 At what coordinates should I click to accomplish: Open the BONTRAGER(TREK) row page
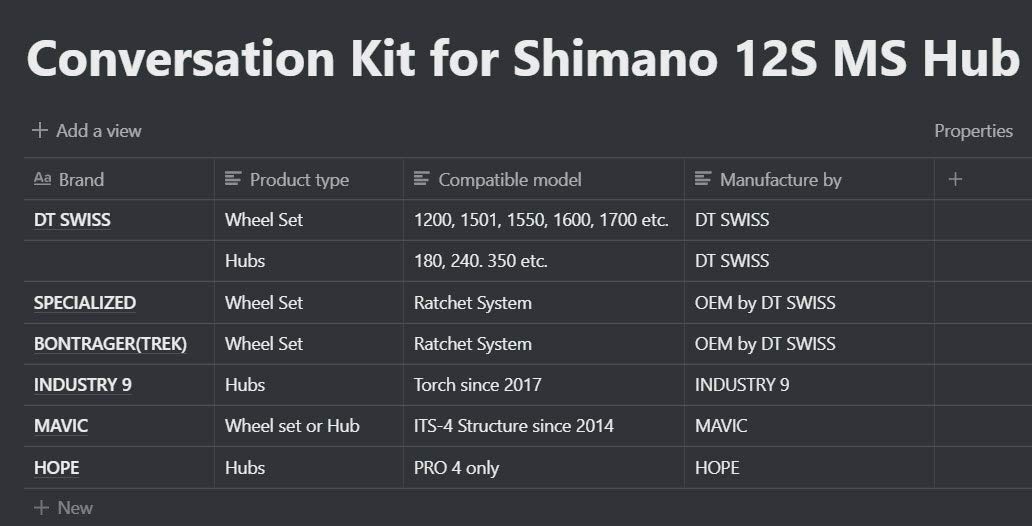tap(110, 344)
